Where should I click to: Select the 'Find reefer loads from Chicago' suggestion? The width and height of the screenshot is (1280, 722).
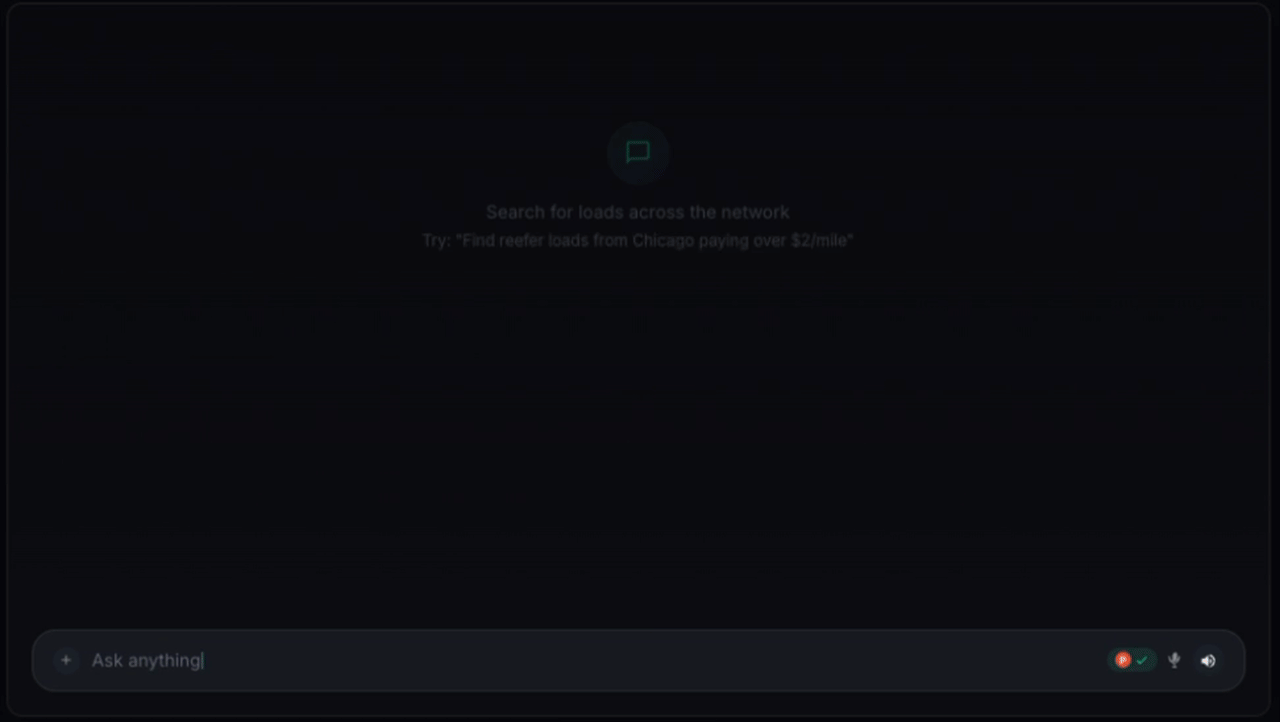pos(637,241)
